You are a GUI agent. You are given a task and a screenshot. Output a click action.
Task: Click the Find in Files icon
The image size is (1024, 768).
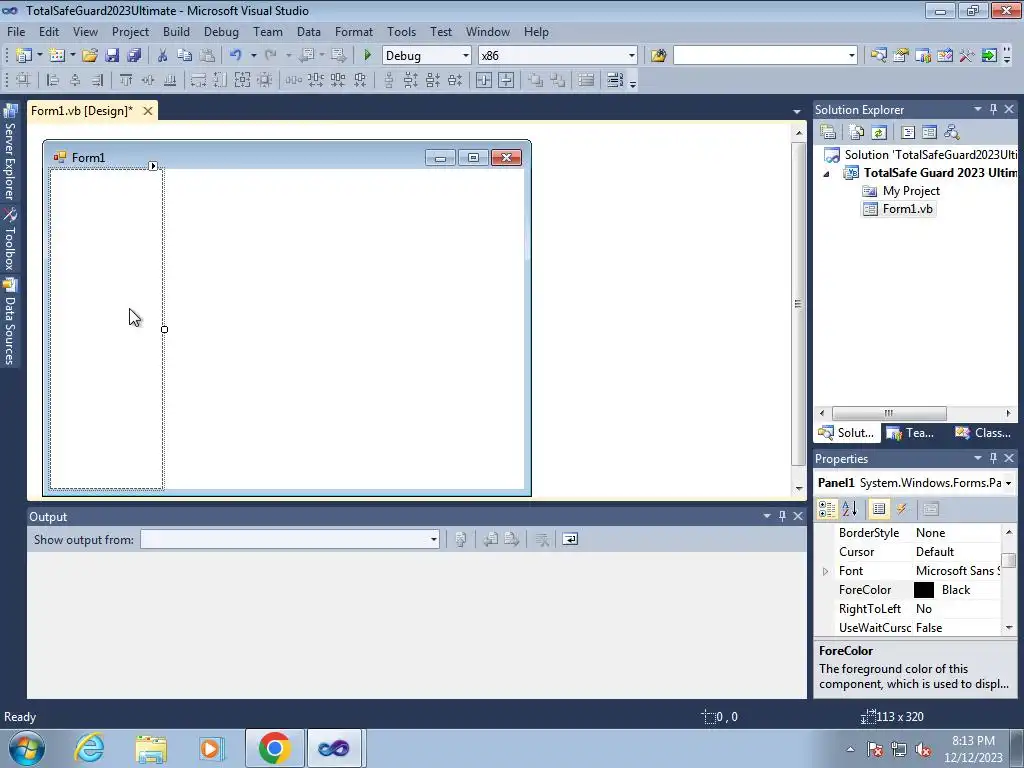658,56
